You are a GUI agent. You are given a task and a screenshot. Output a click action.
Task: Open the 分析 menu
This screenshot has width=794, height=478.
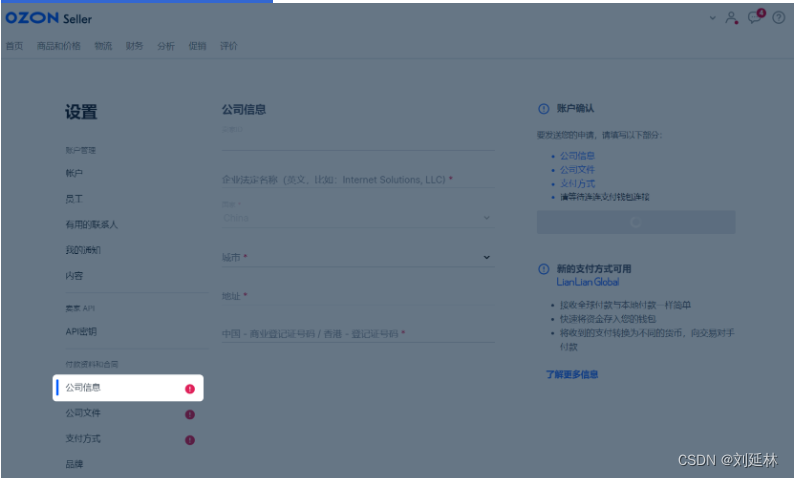166,46
